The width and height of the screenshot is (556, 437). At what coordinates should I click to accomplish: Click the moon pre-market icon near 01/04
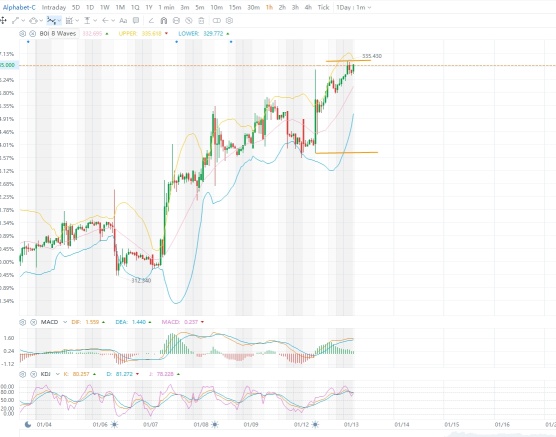click(x=28, y=425)
